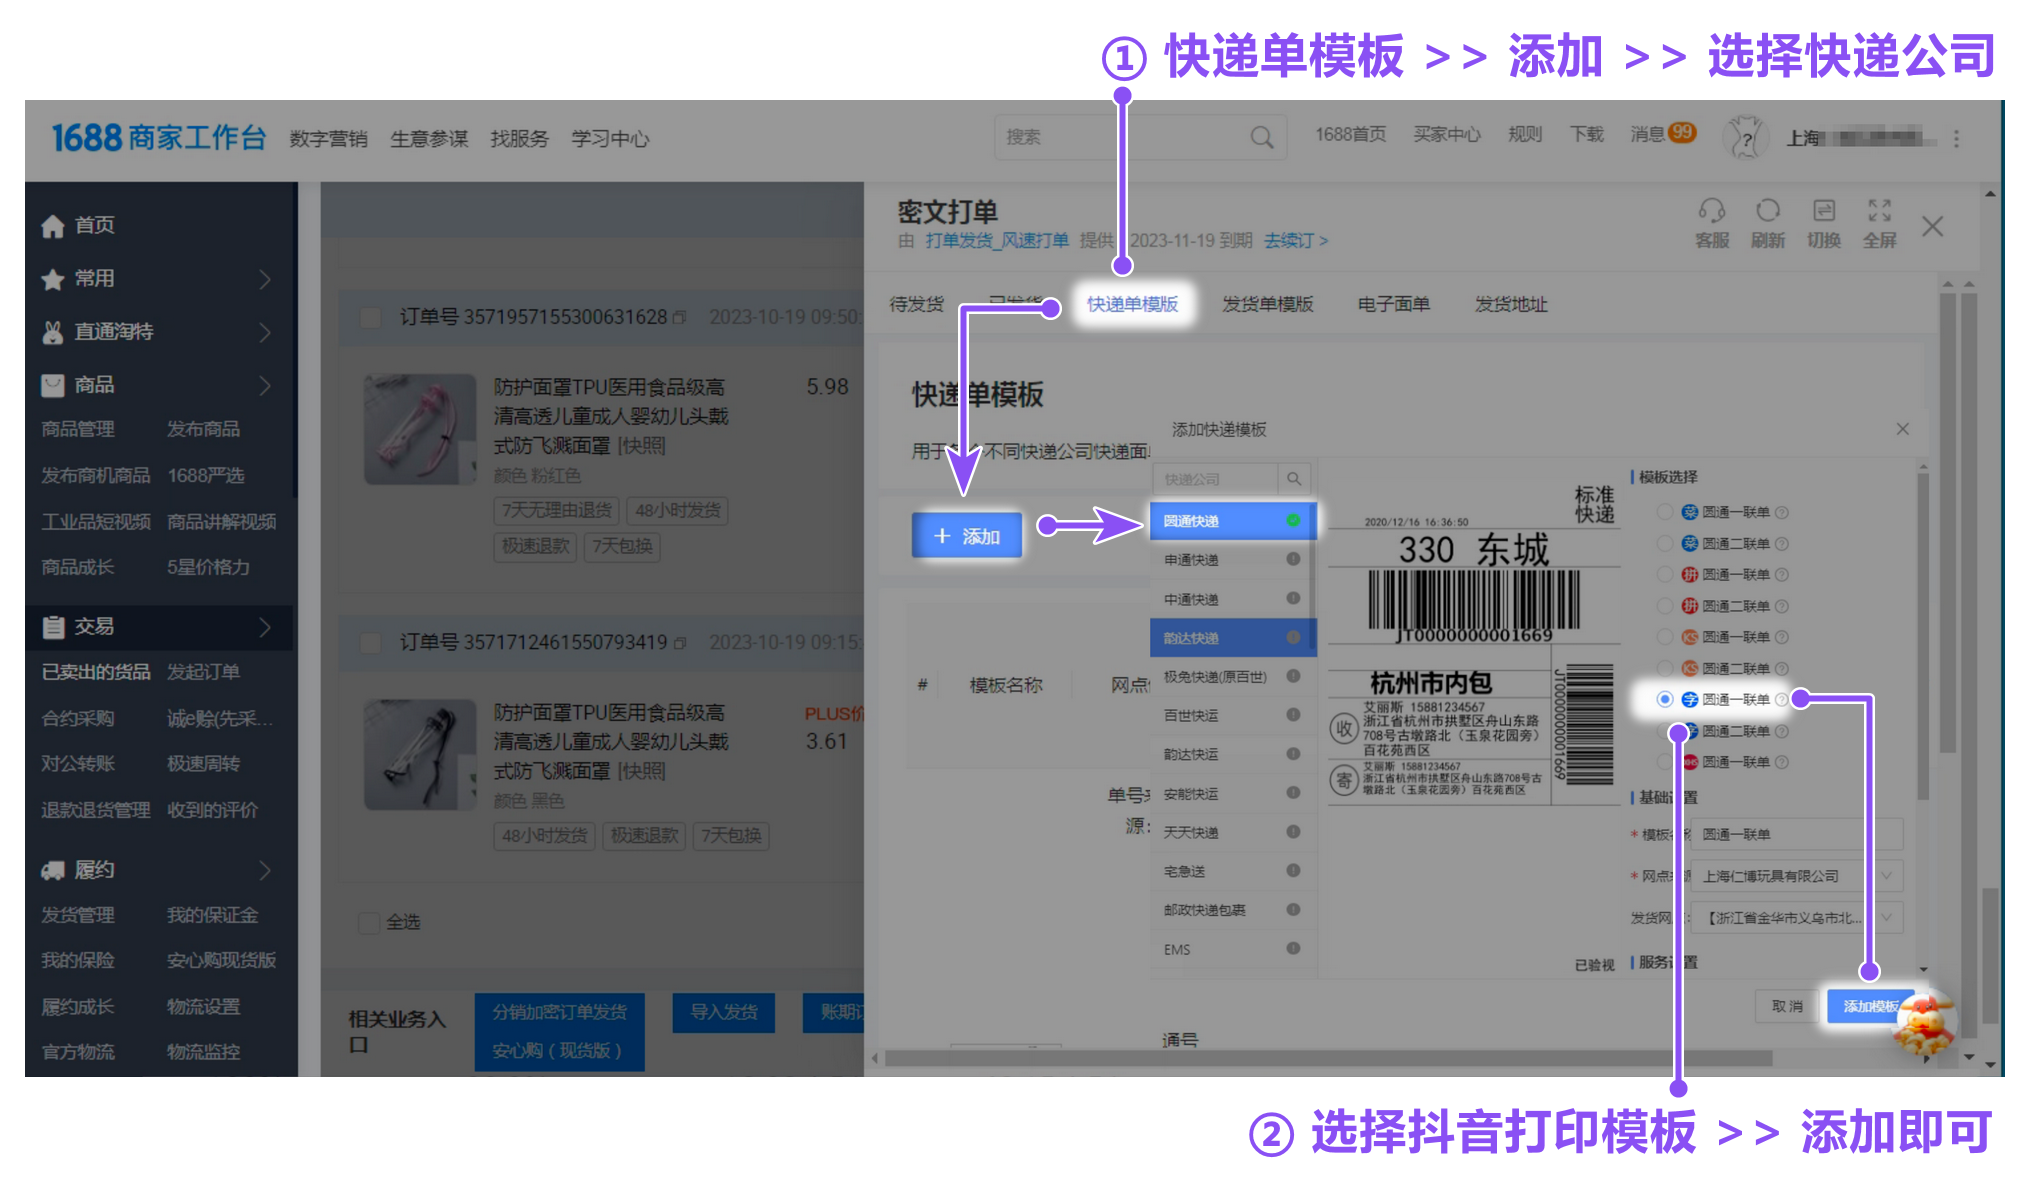Click the 直通淘特 icon in sidebar

53,332
